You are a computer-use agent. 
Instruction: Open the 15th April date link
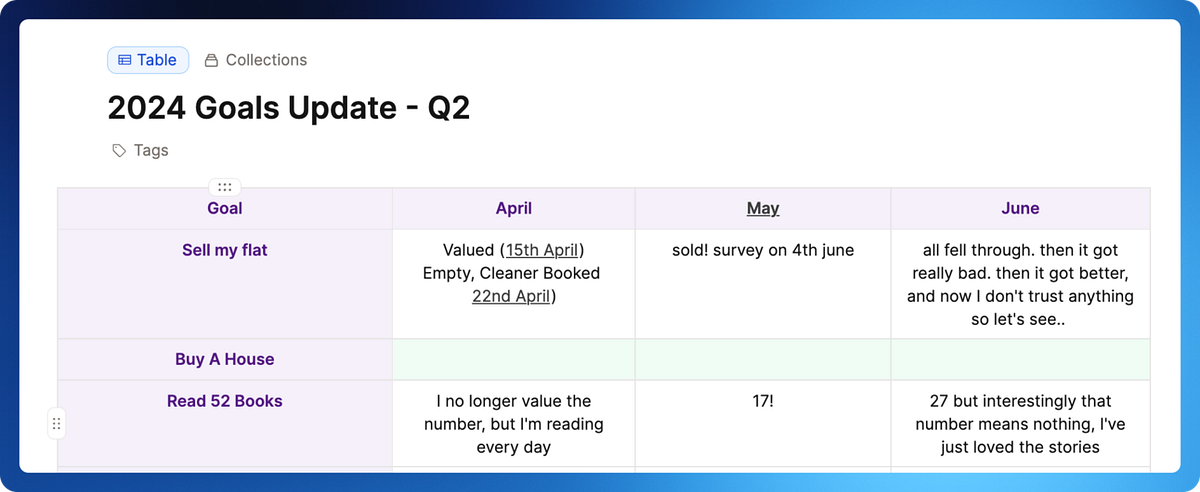click(x=544, y=250)
